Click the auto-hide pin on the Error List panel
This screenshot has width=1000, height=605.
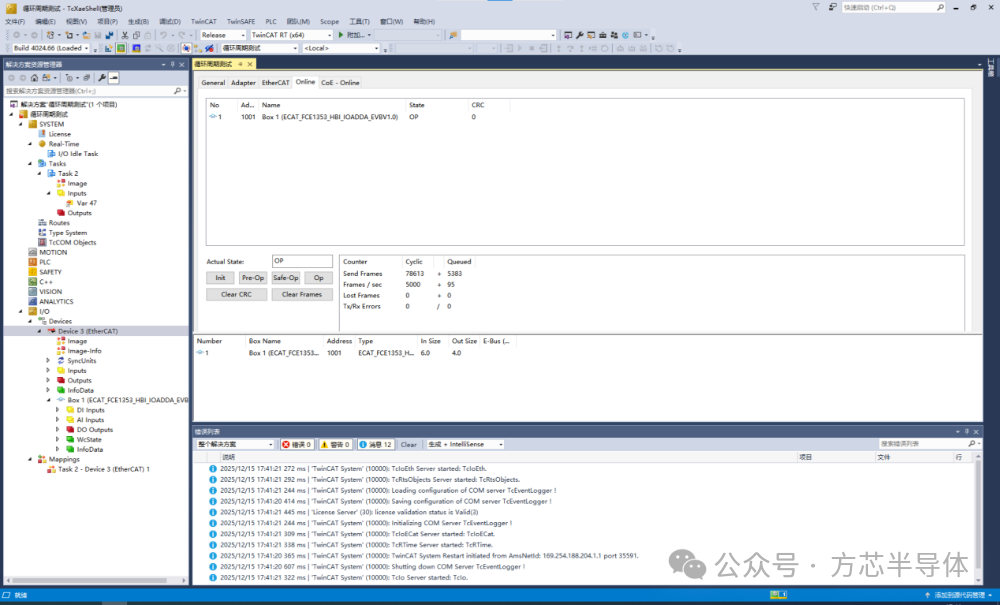pos(966,432)
